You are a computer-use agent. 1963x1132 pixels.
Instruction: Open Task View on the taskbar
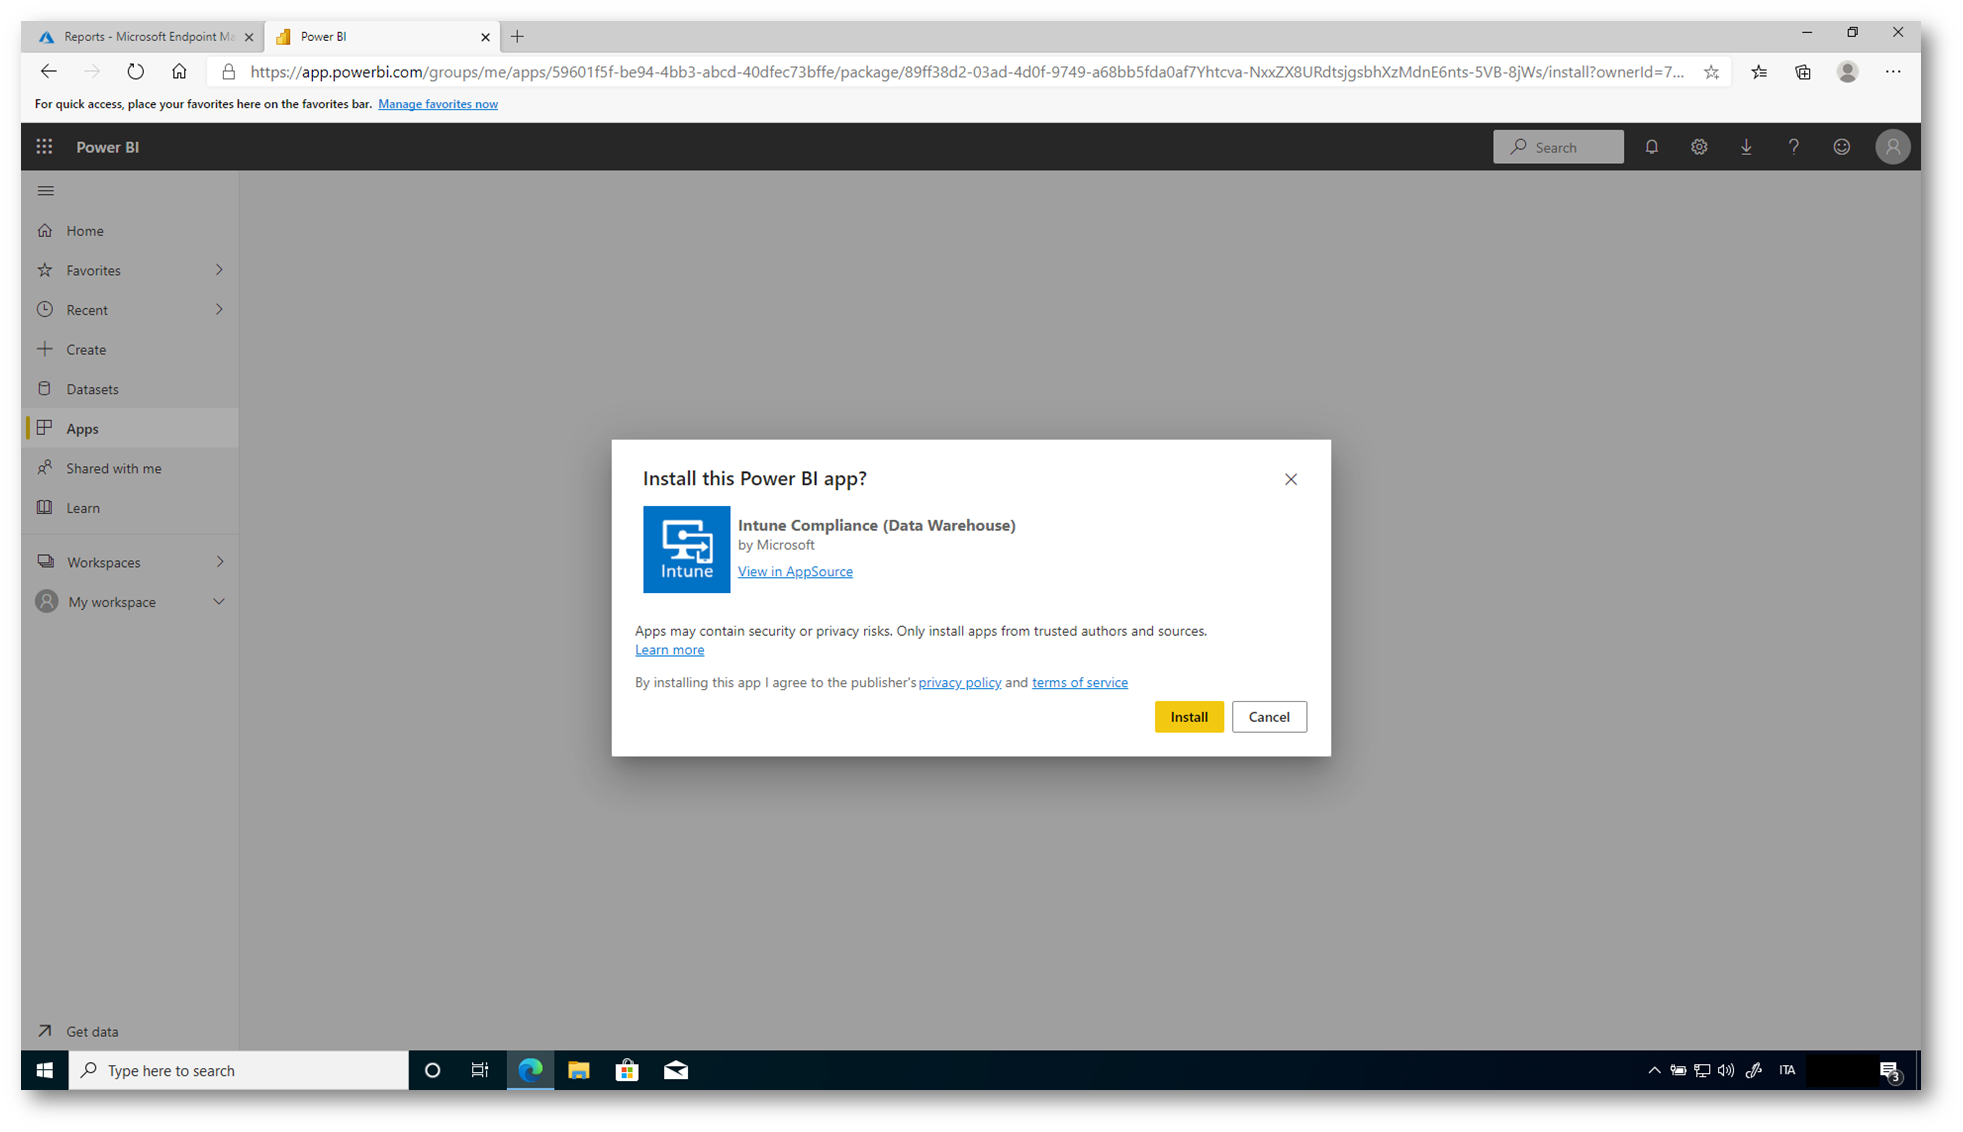pos(480,1070)
